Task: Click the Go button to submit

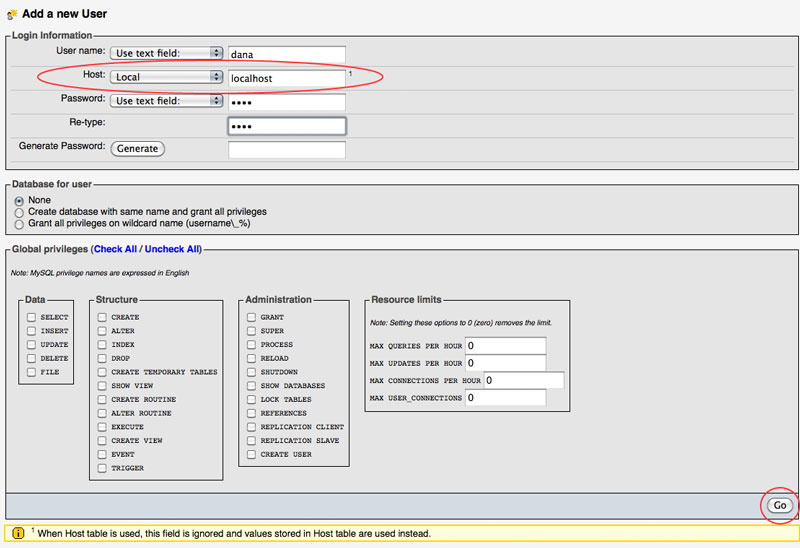Action: pos(780,506)
